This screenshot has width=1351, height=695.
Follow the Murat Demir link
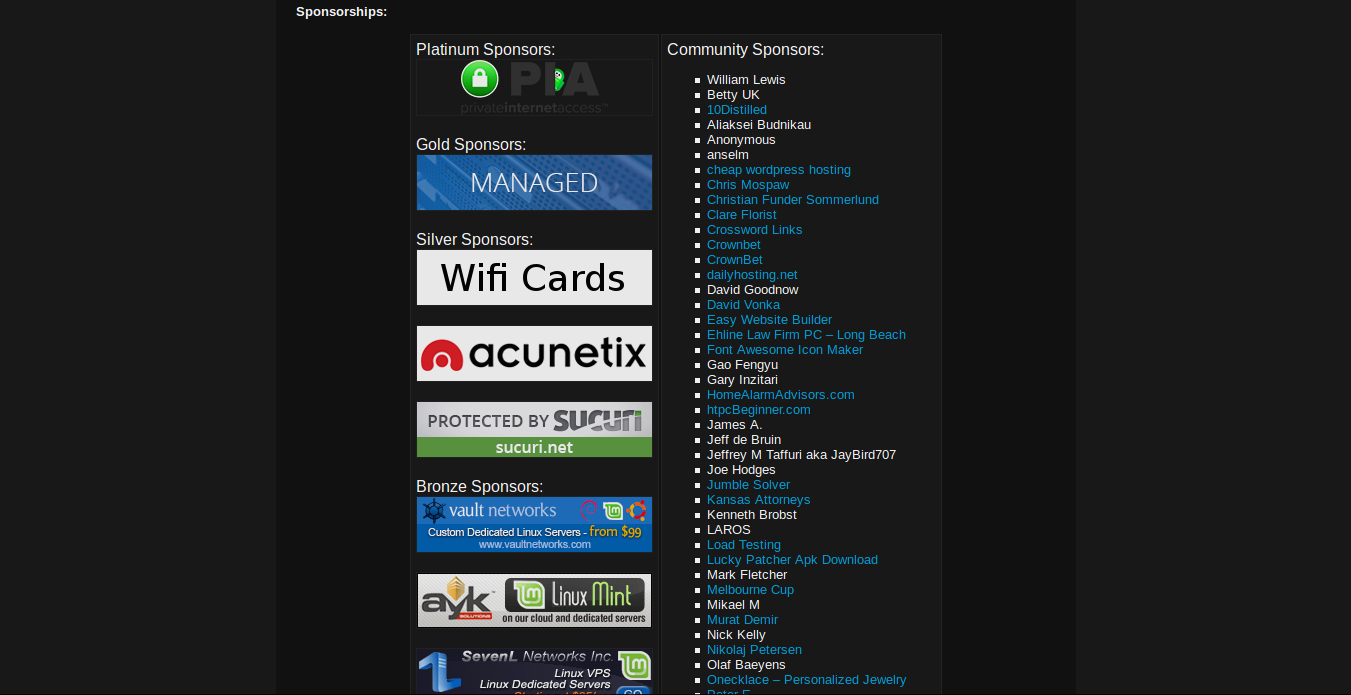(x=743, y=620)
